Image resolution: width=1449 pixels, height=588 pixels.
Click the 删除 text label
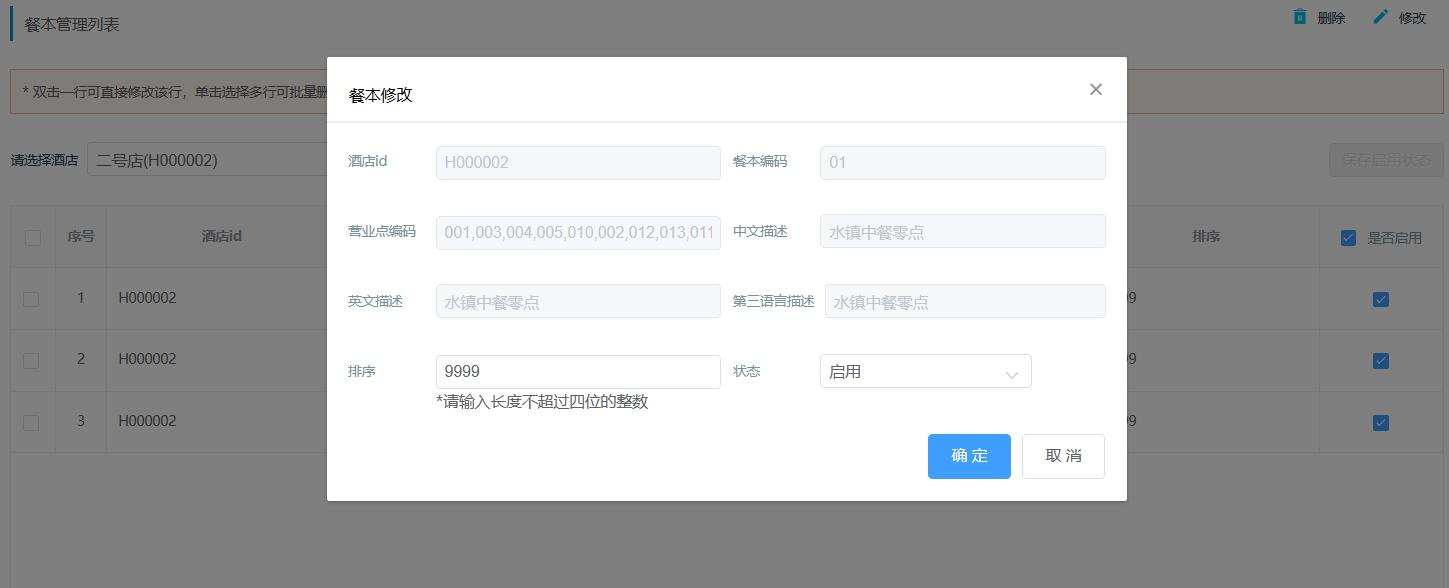tap(1331, 18)
